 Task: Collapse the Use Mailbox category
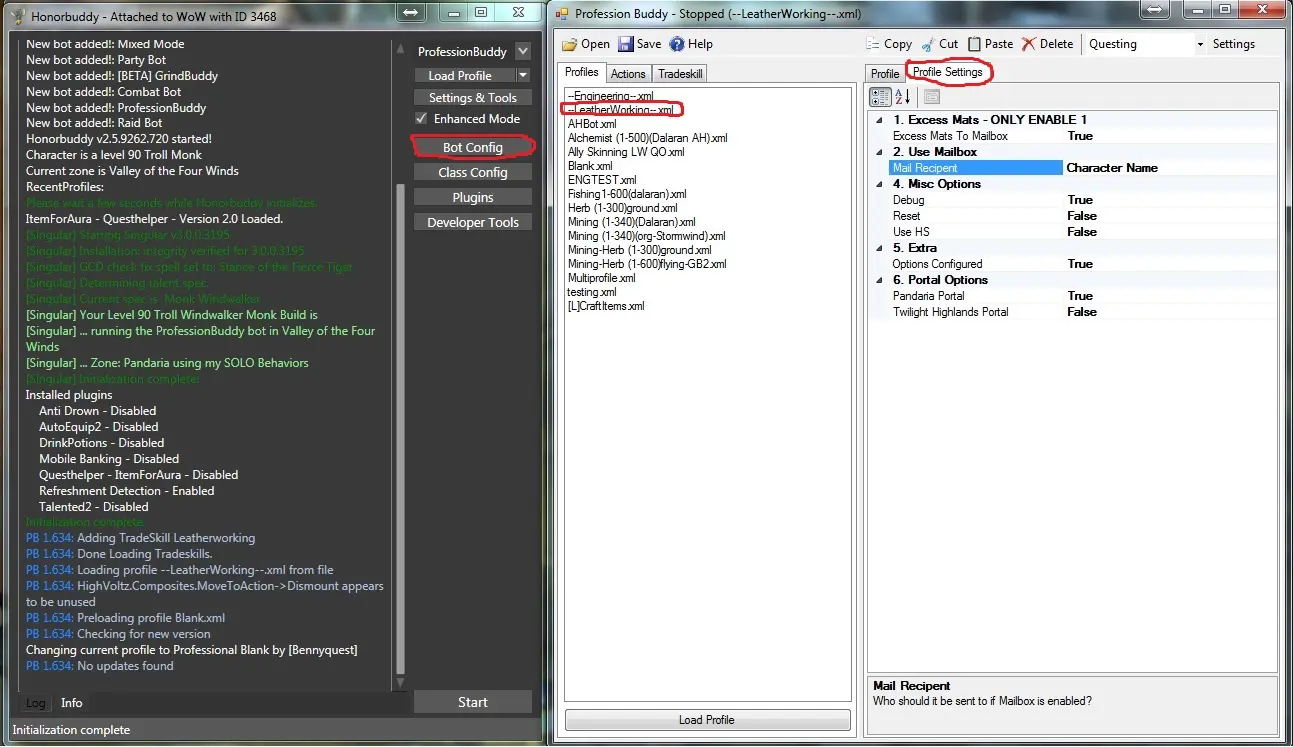click(879, 152)
